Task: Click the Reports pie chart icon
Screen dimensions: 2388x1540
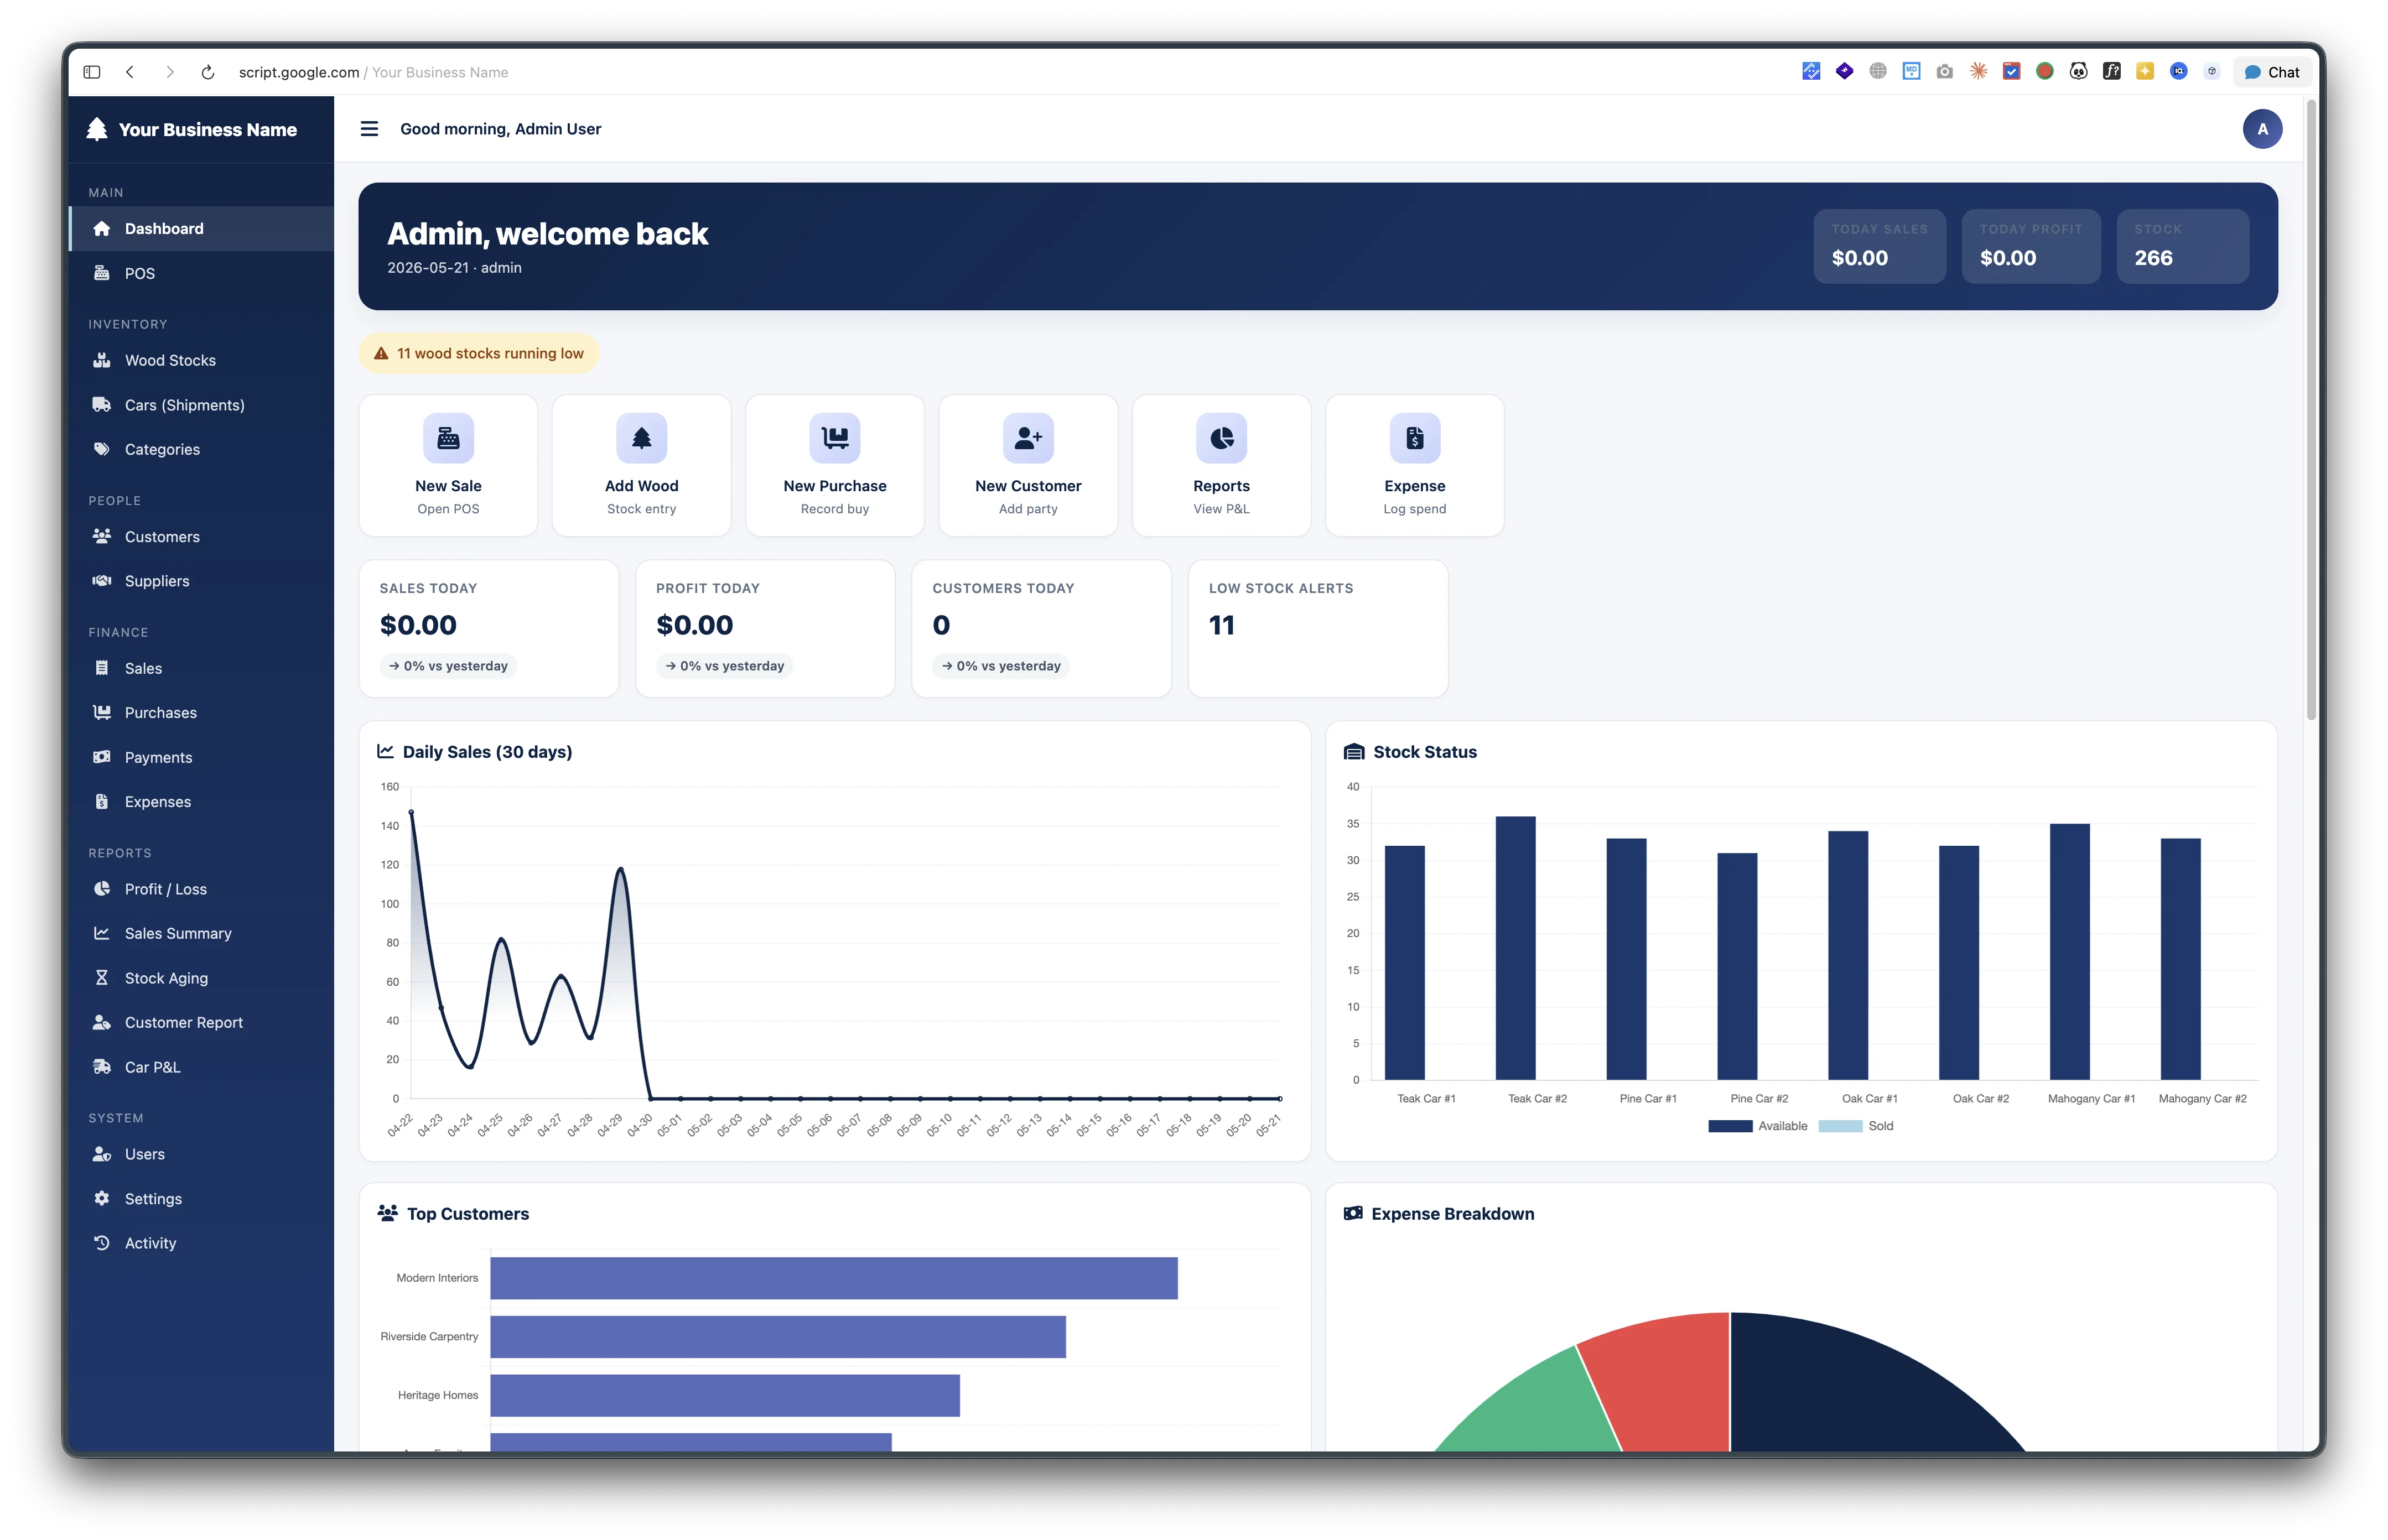Action: pos(1221,438)
